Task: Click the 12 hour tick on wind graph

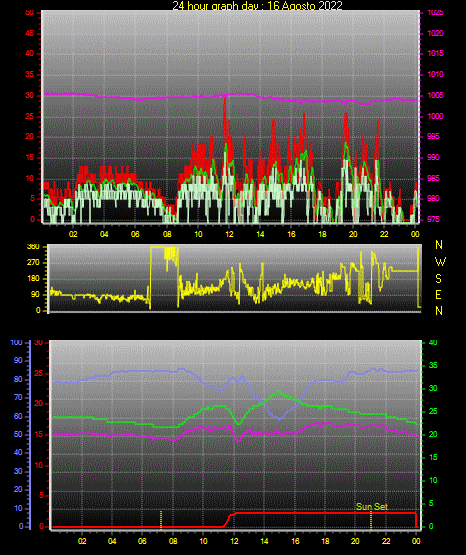Action: pos(229,234)
